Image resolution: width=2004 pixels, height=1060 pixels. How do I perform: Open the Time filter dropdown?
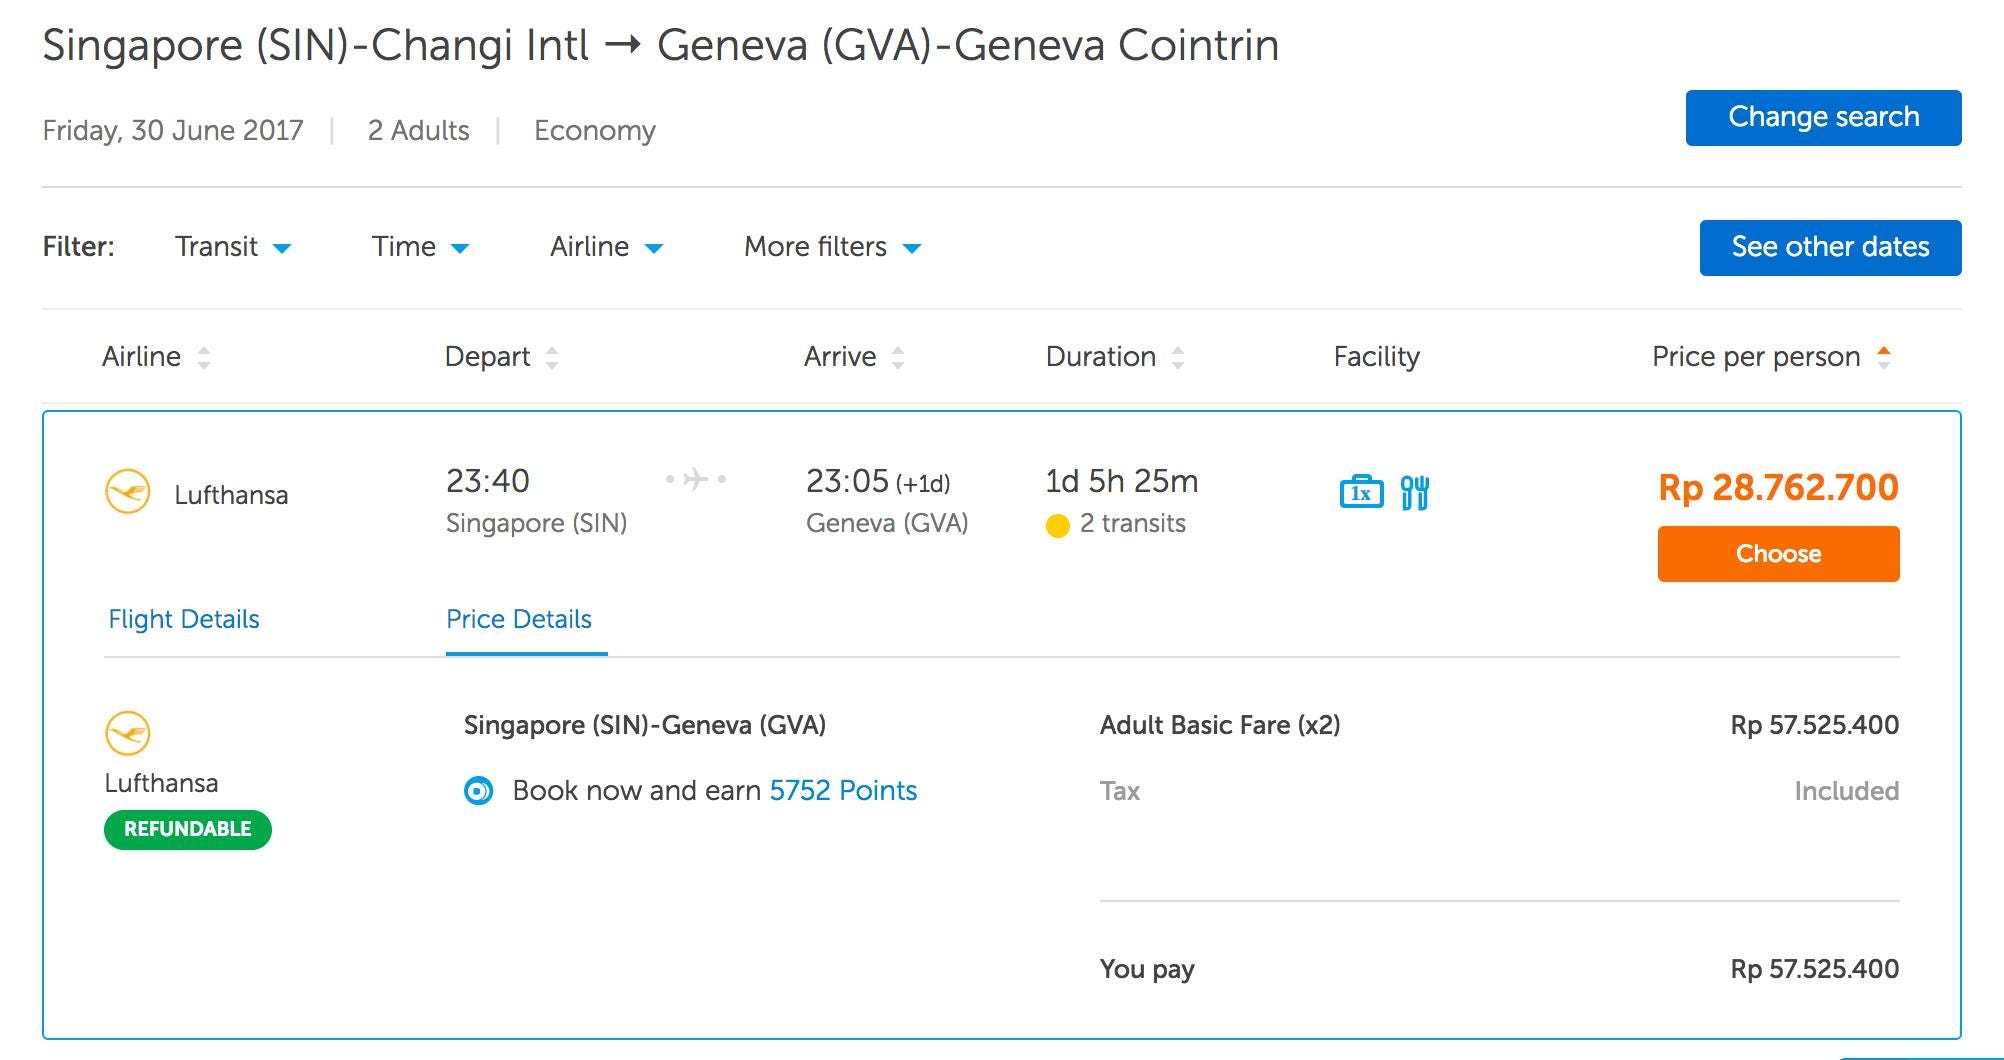420,247
